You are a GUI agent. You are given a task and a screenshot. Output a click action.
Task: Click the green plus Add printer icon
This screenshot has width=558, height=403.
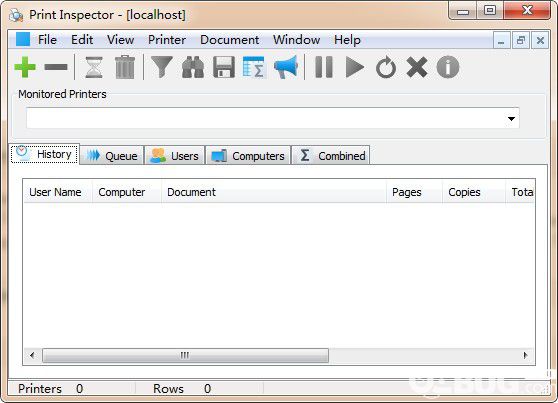tap(25, 67)
